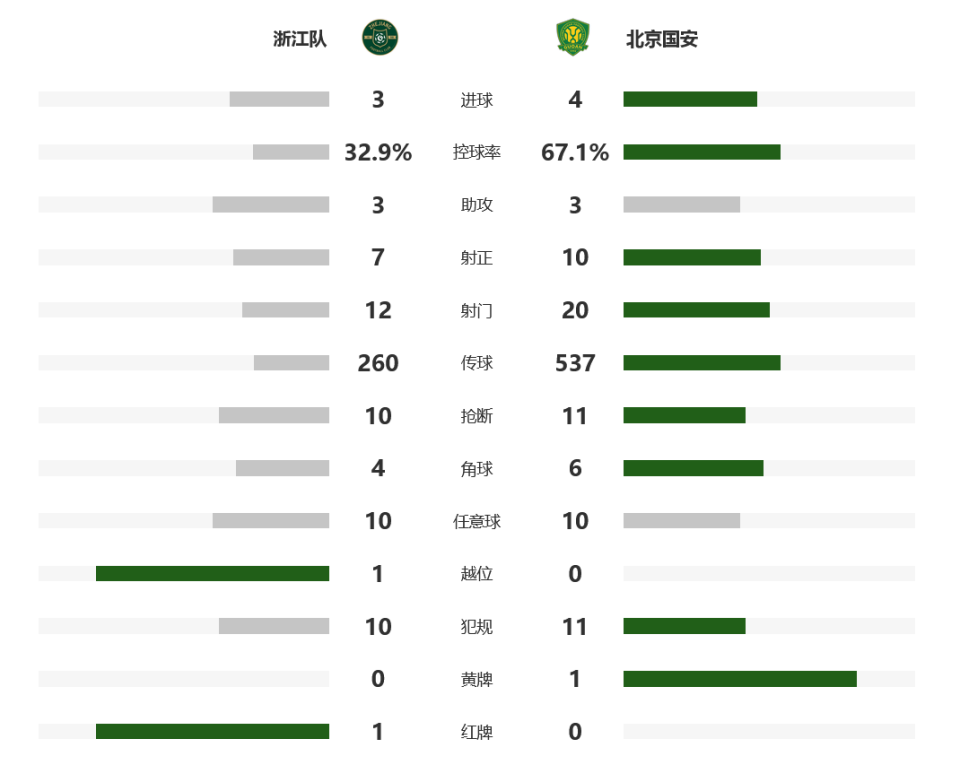960x765 pixels.
Task: Open the 北京国安 team name link
Action: pyautogui.click(x=662, y=39)
